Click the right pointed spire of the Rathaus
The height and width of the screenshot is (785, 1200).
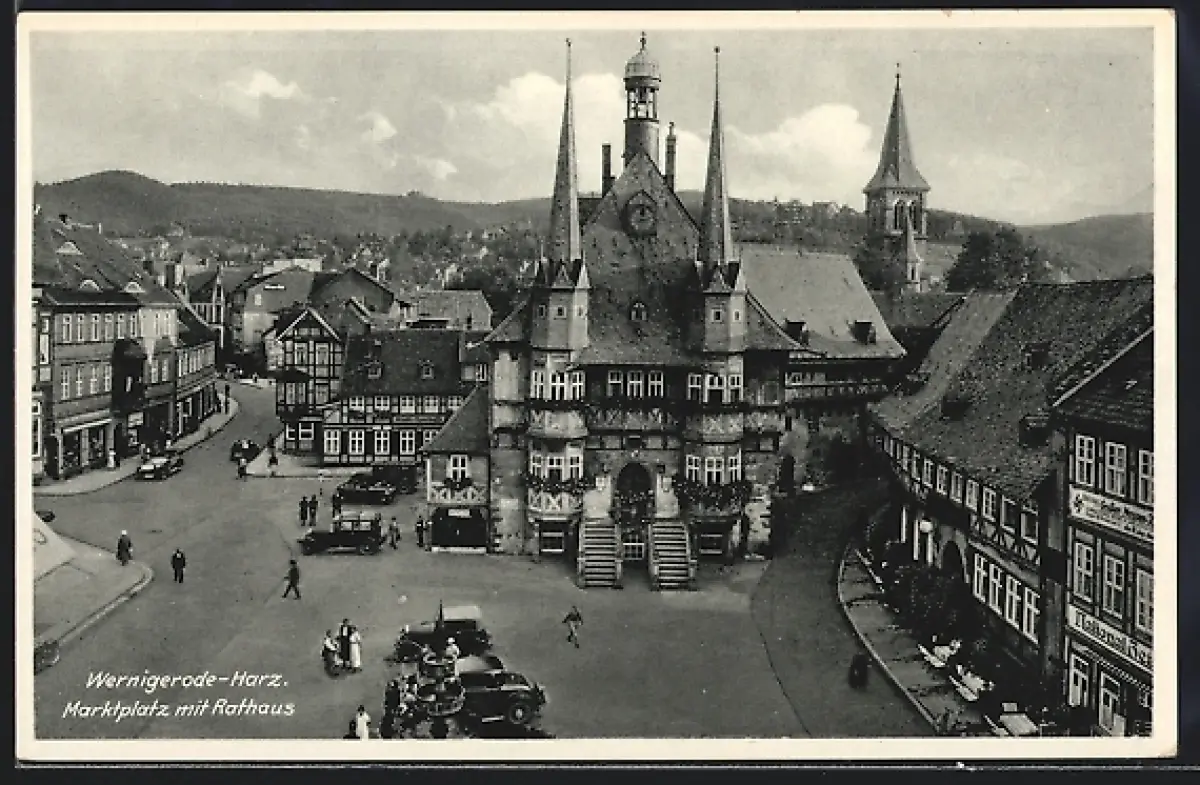click(716, 180)
